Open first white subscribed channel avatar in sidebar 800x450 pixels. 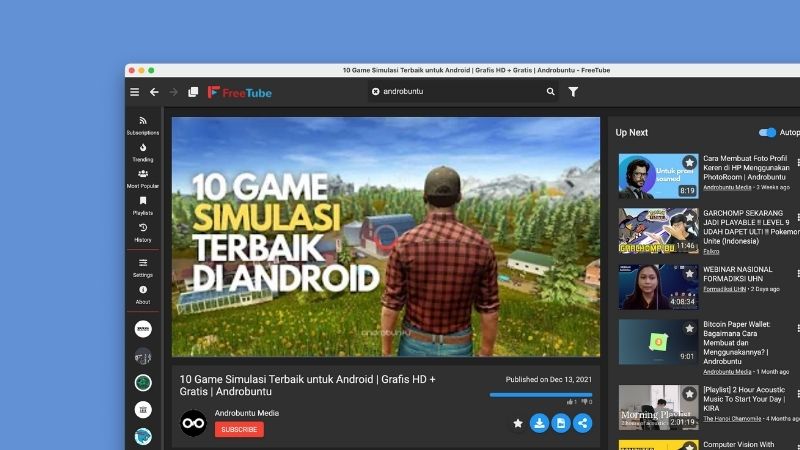coord(143,329)
